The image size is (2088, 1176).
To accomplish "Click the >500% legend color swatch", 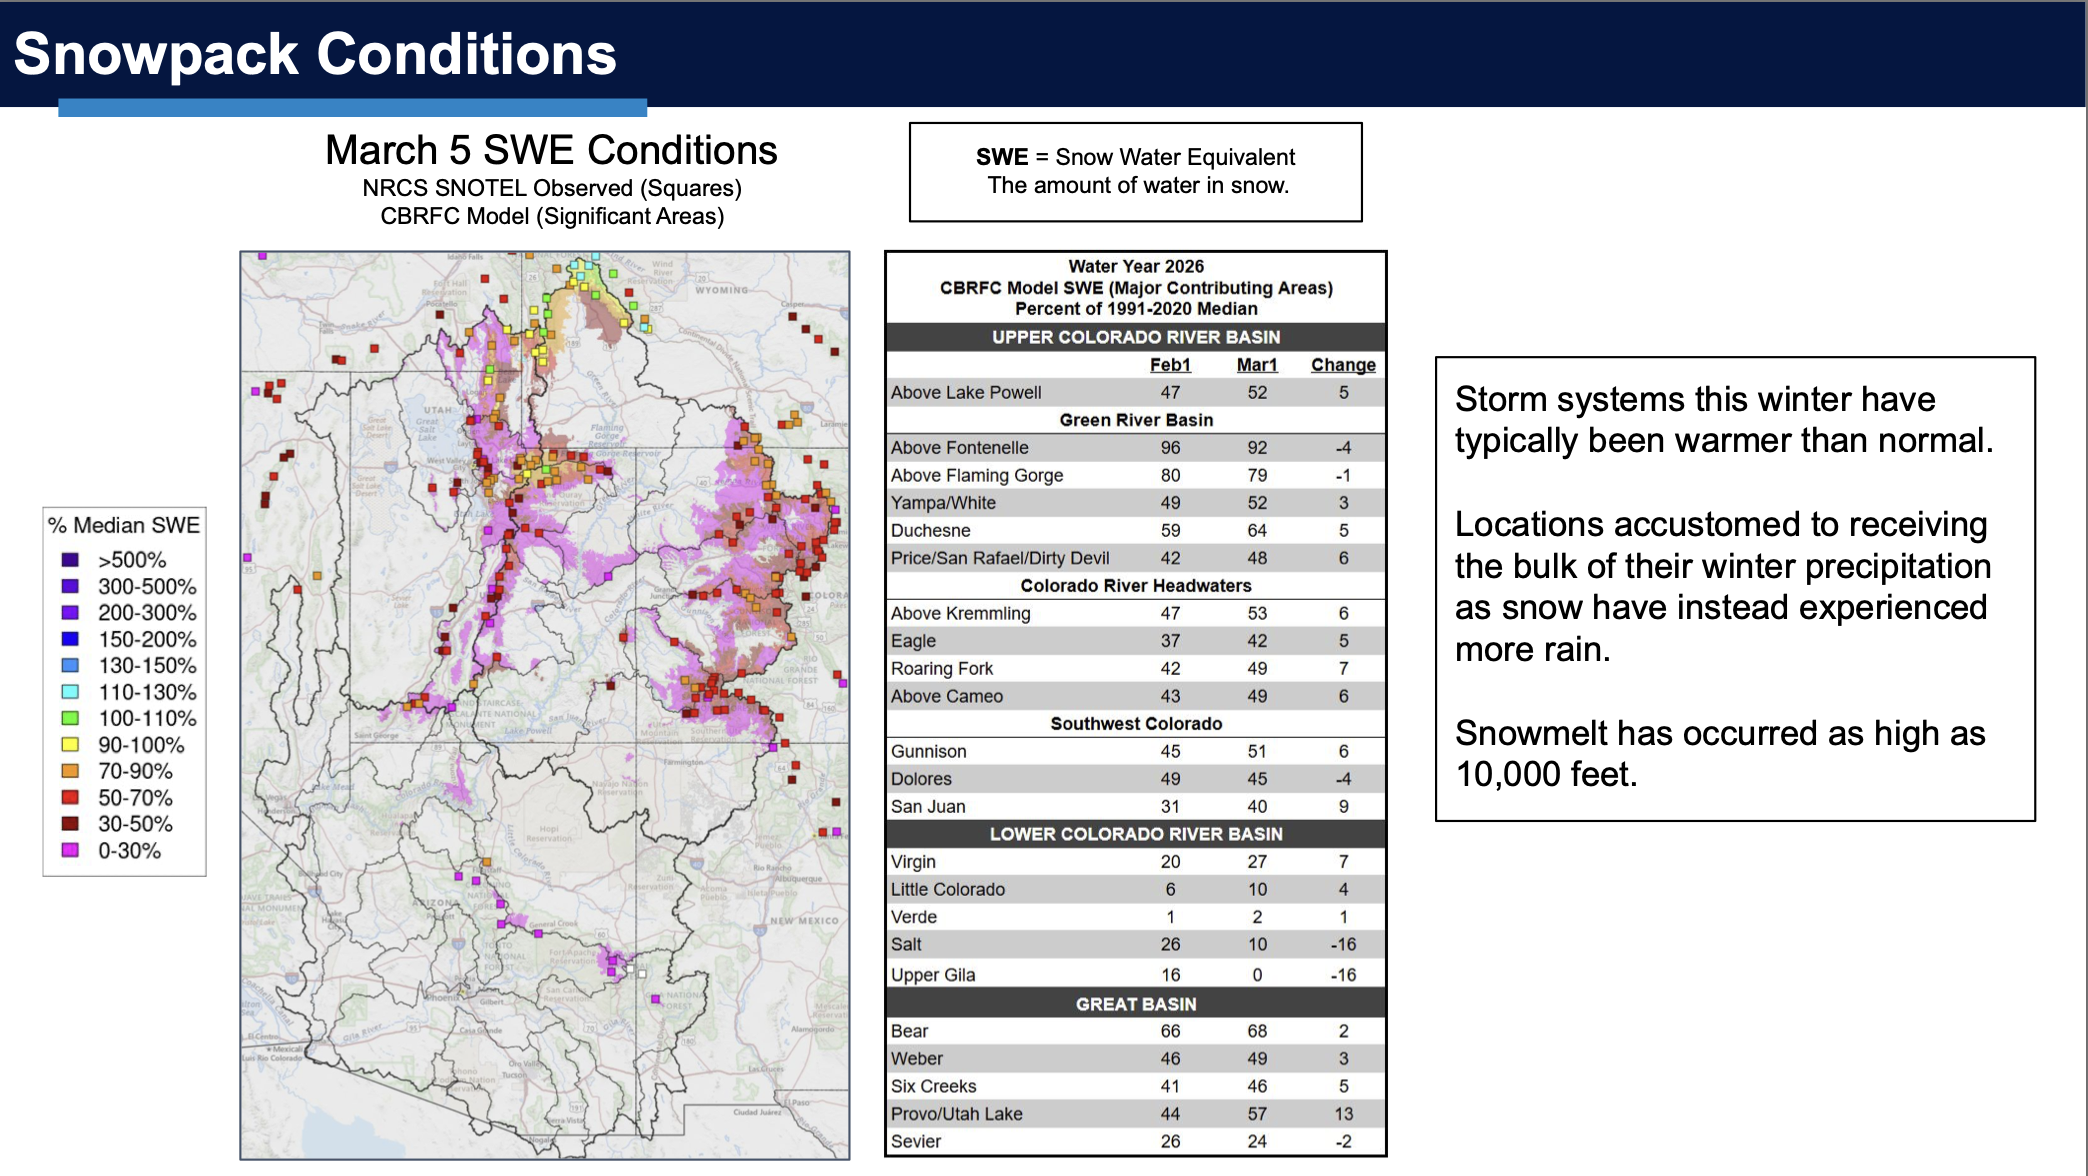I will click(70, 560).
